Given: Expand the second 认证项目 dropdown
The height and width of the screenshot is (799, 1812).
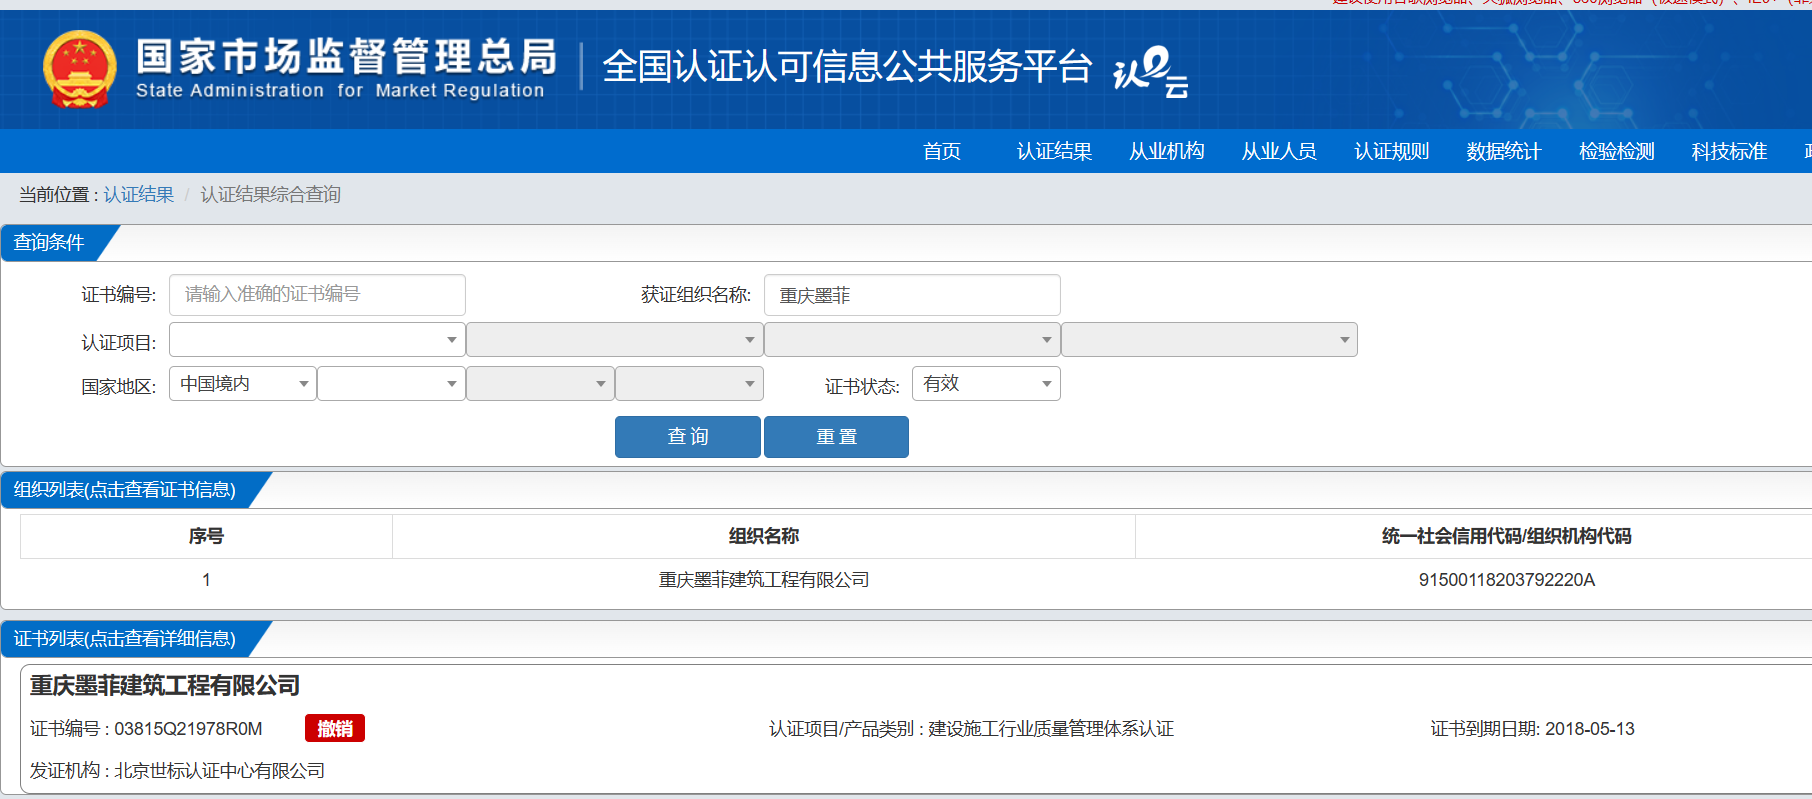Looking at the screenshot, I should pos(614,340).
